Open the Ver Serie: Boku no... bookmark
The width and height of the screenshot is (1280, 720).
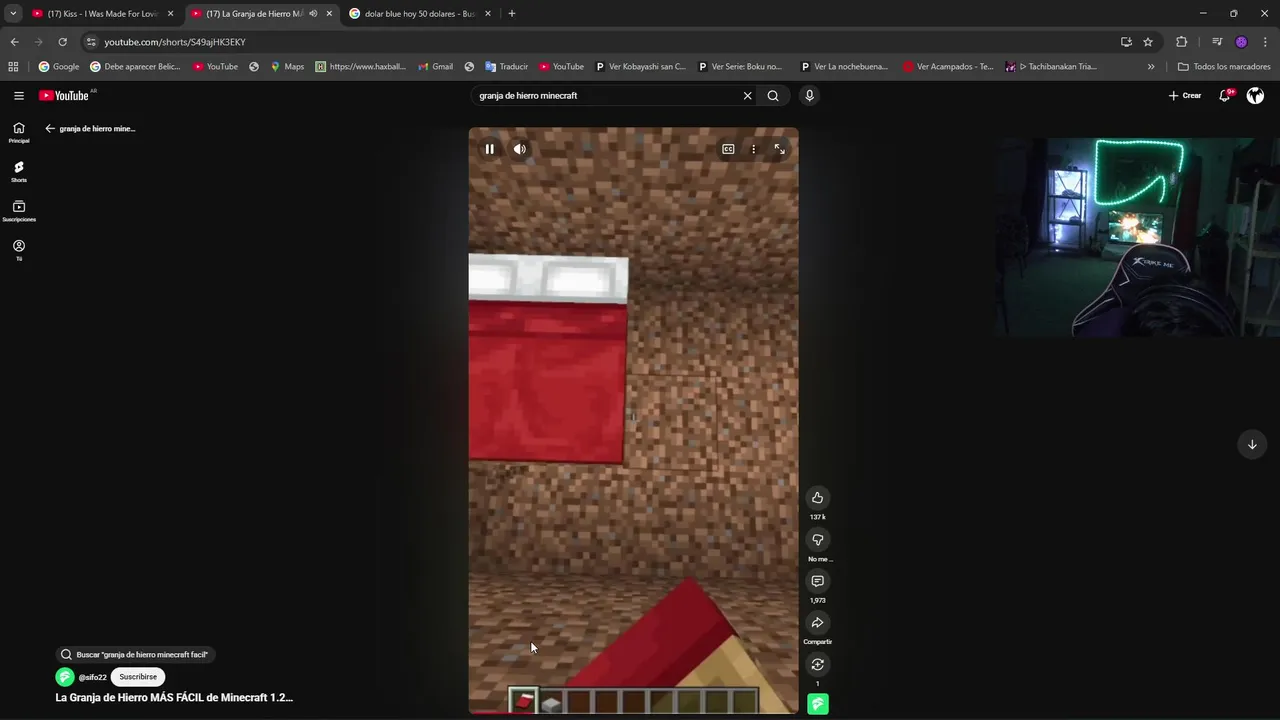[x=739, y=67]
